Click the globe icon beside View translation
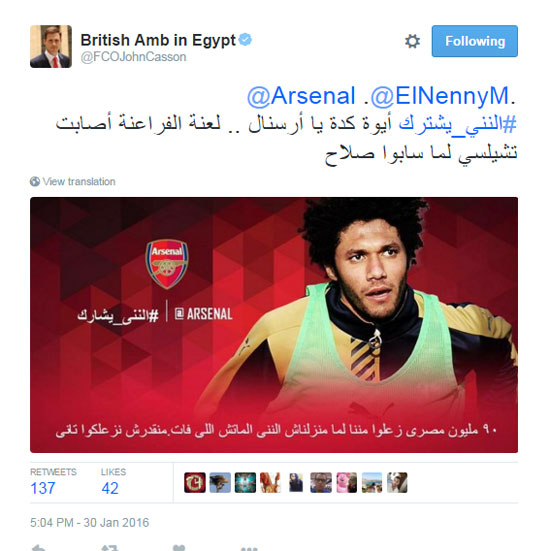The image size is (550, 551). pyautogui.click(x=35, y=181)
